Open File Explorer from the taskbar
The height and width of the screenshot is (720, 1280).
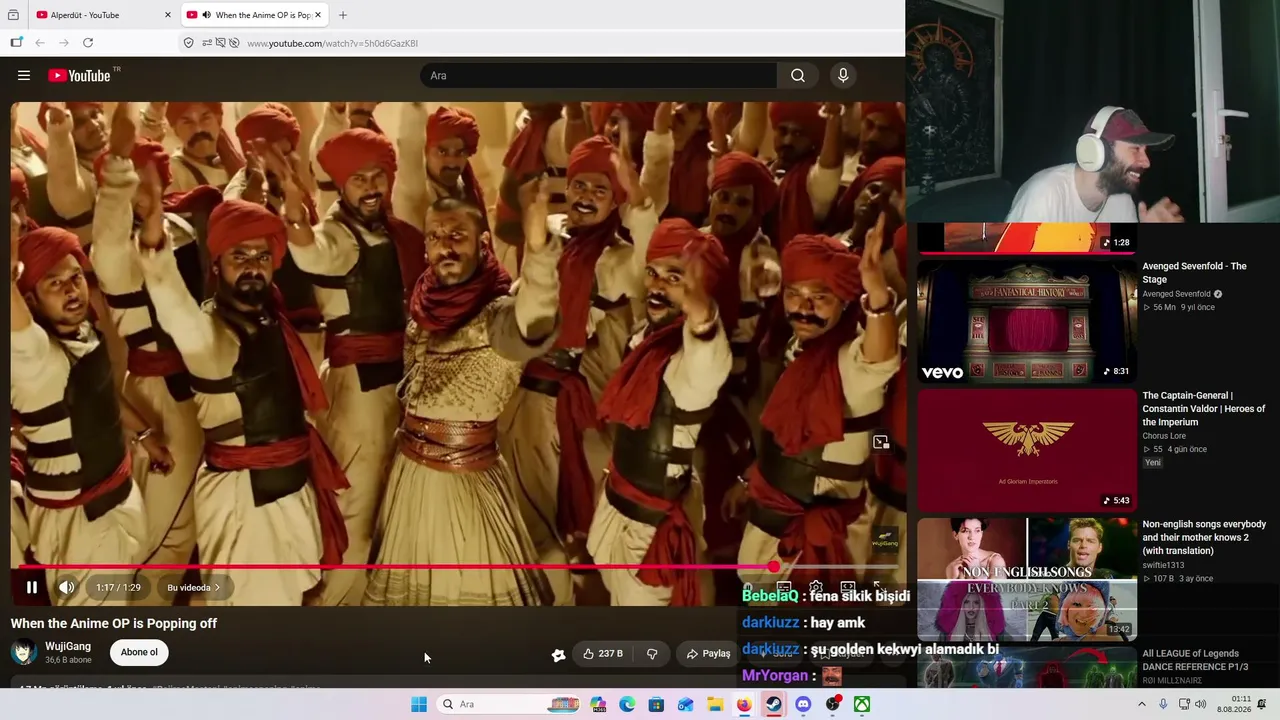(715, 704)
